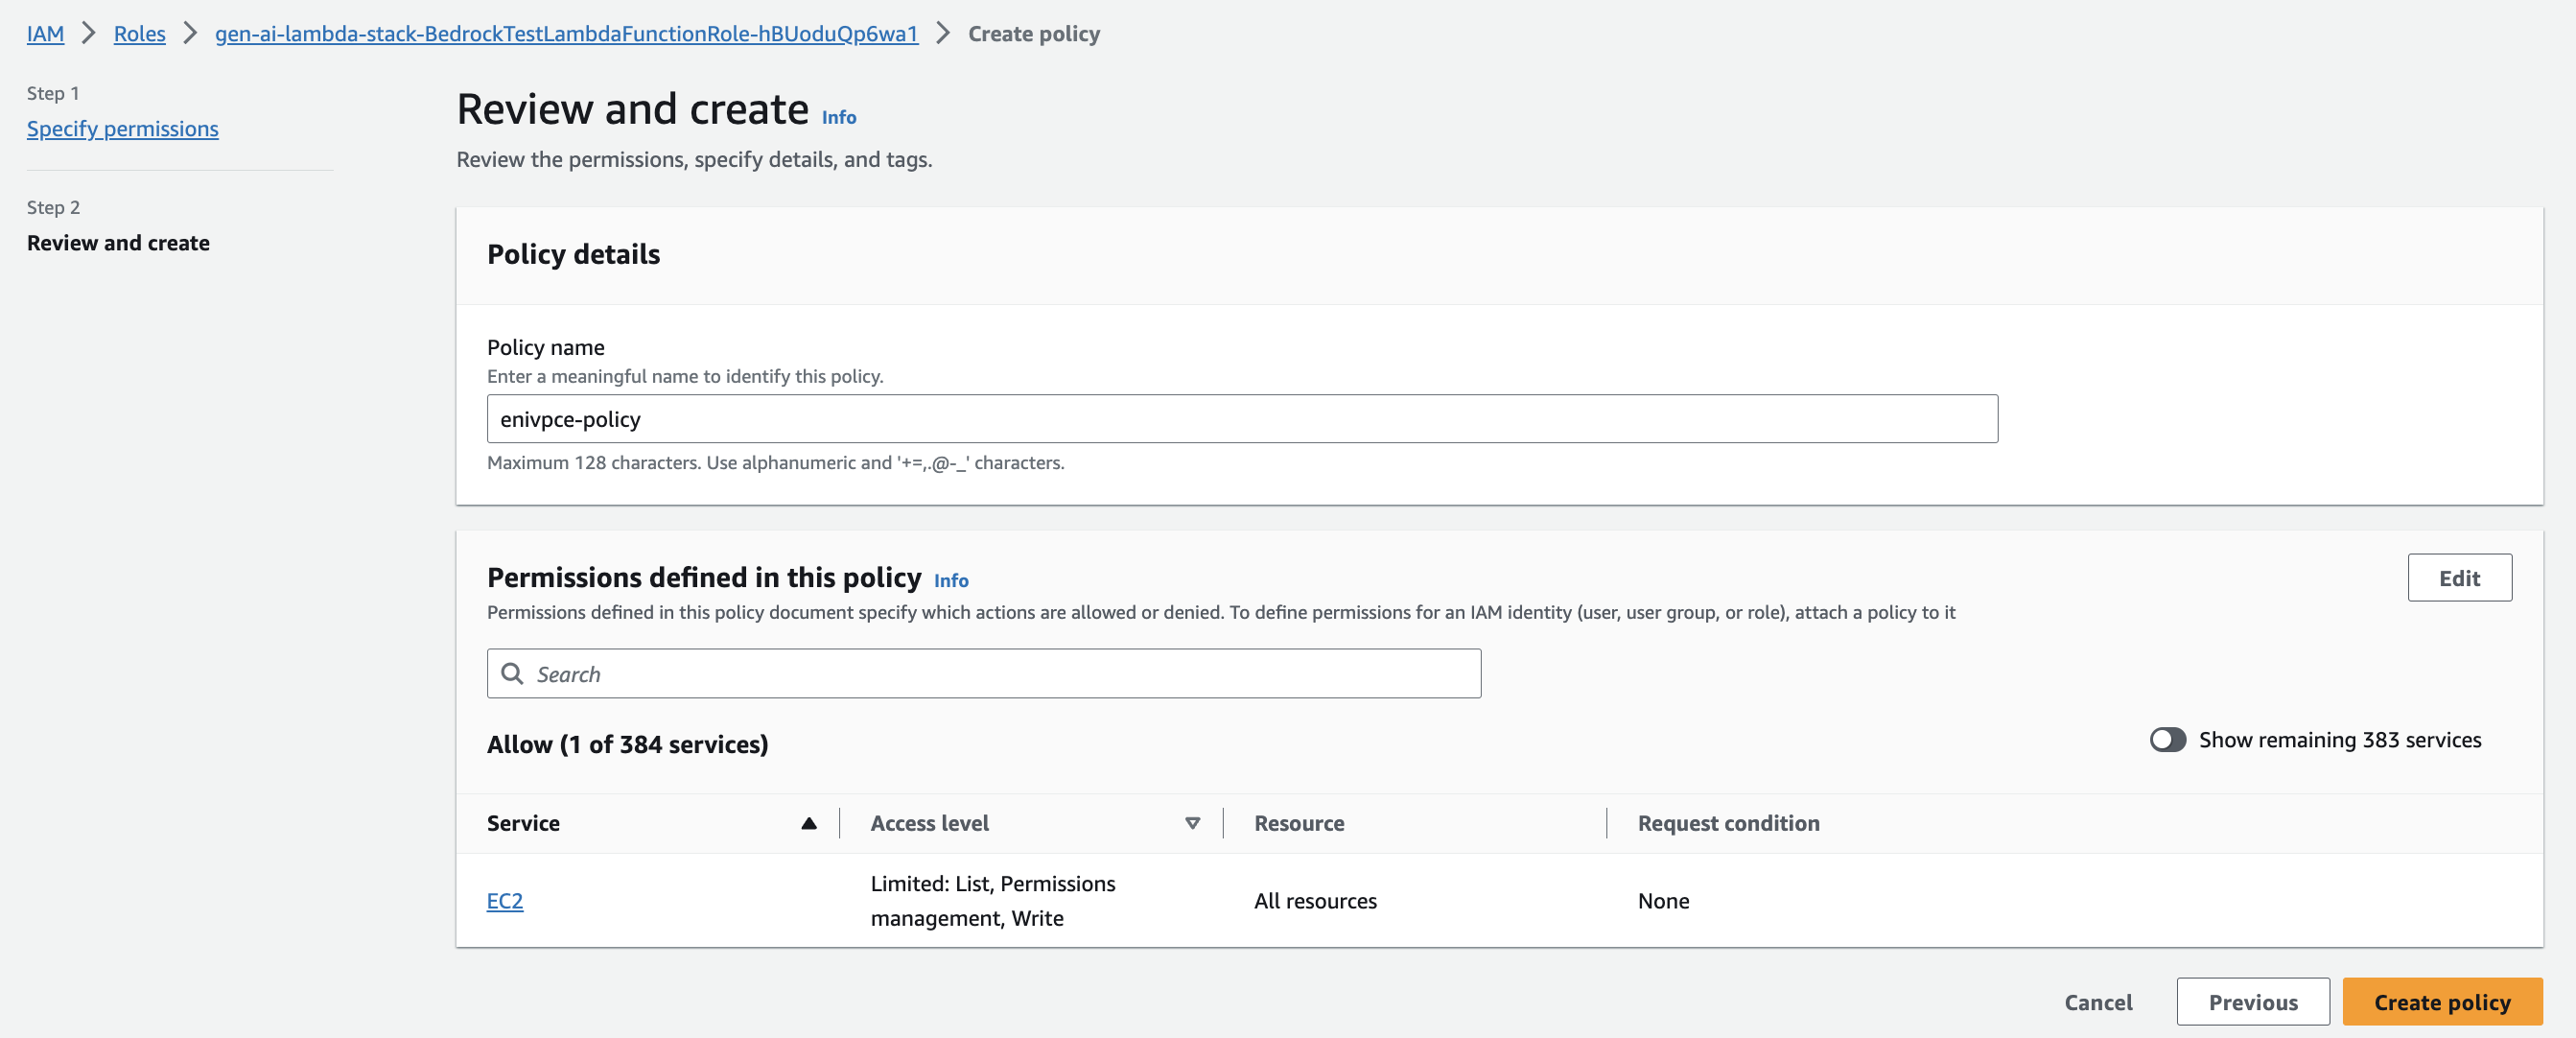This screenshot has height=1038, width=2576.
Task: Click the Access level sort arrow
Action: 1191,823
